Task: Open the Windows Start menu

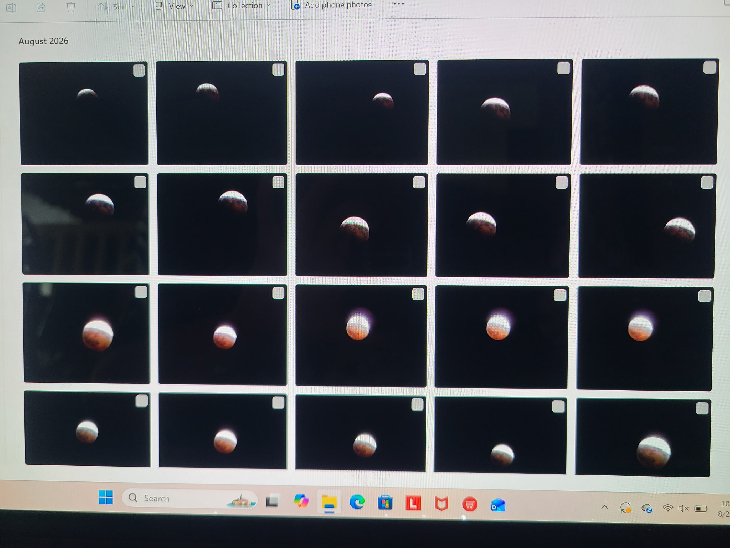Action: pyautogui.click(x=106, y=497)
